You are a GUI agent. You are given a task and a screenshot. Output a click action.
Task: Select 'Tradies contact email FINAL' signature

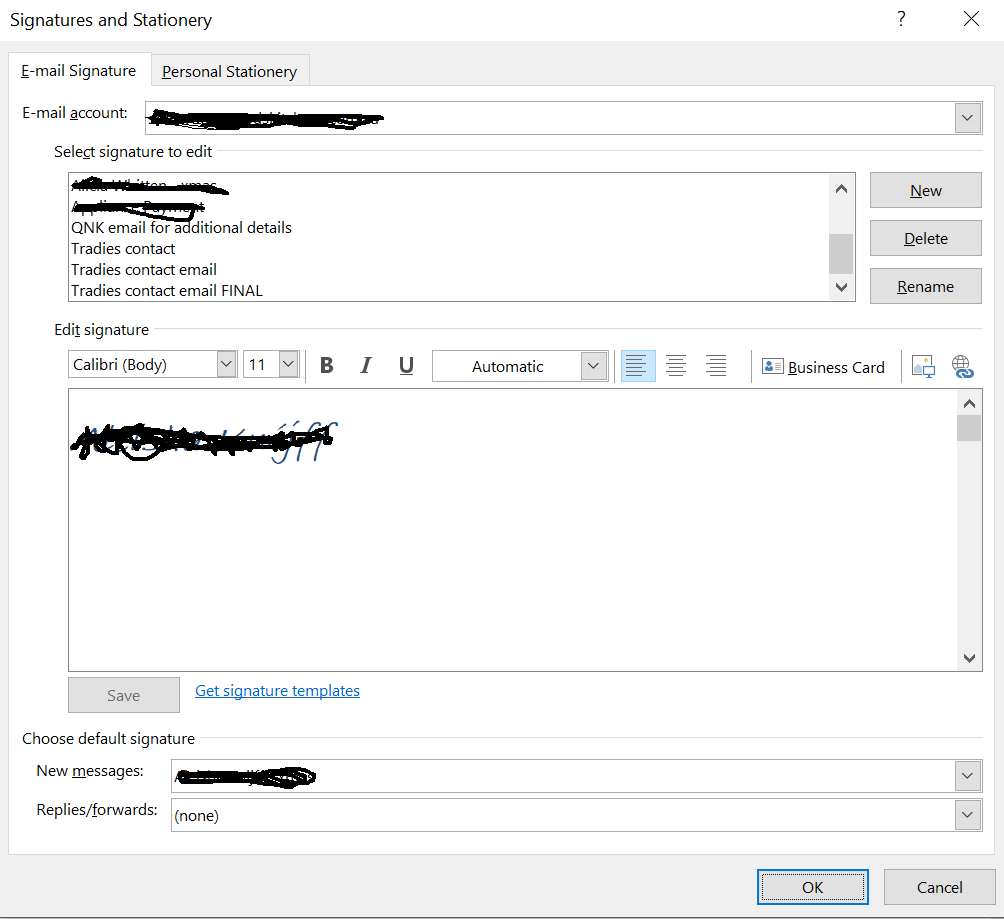coord(167,291)
